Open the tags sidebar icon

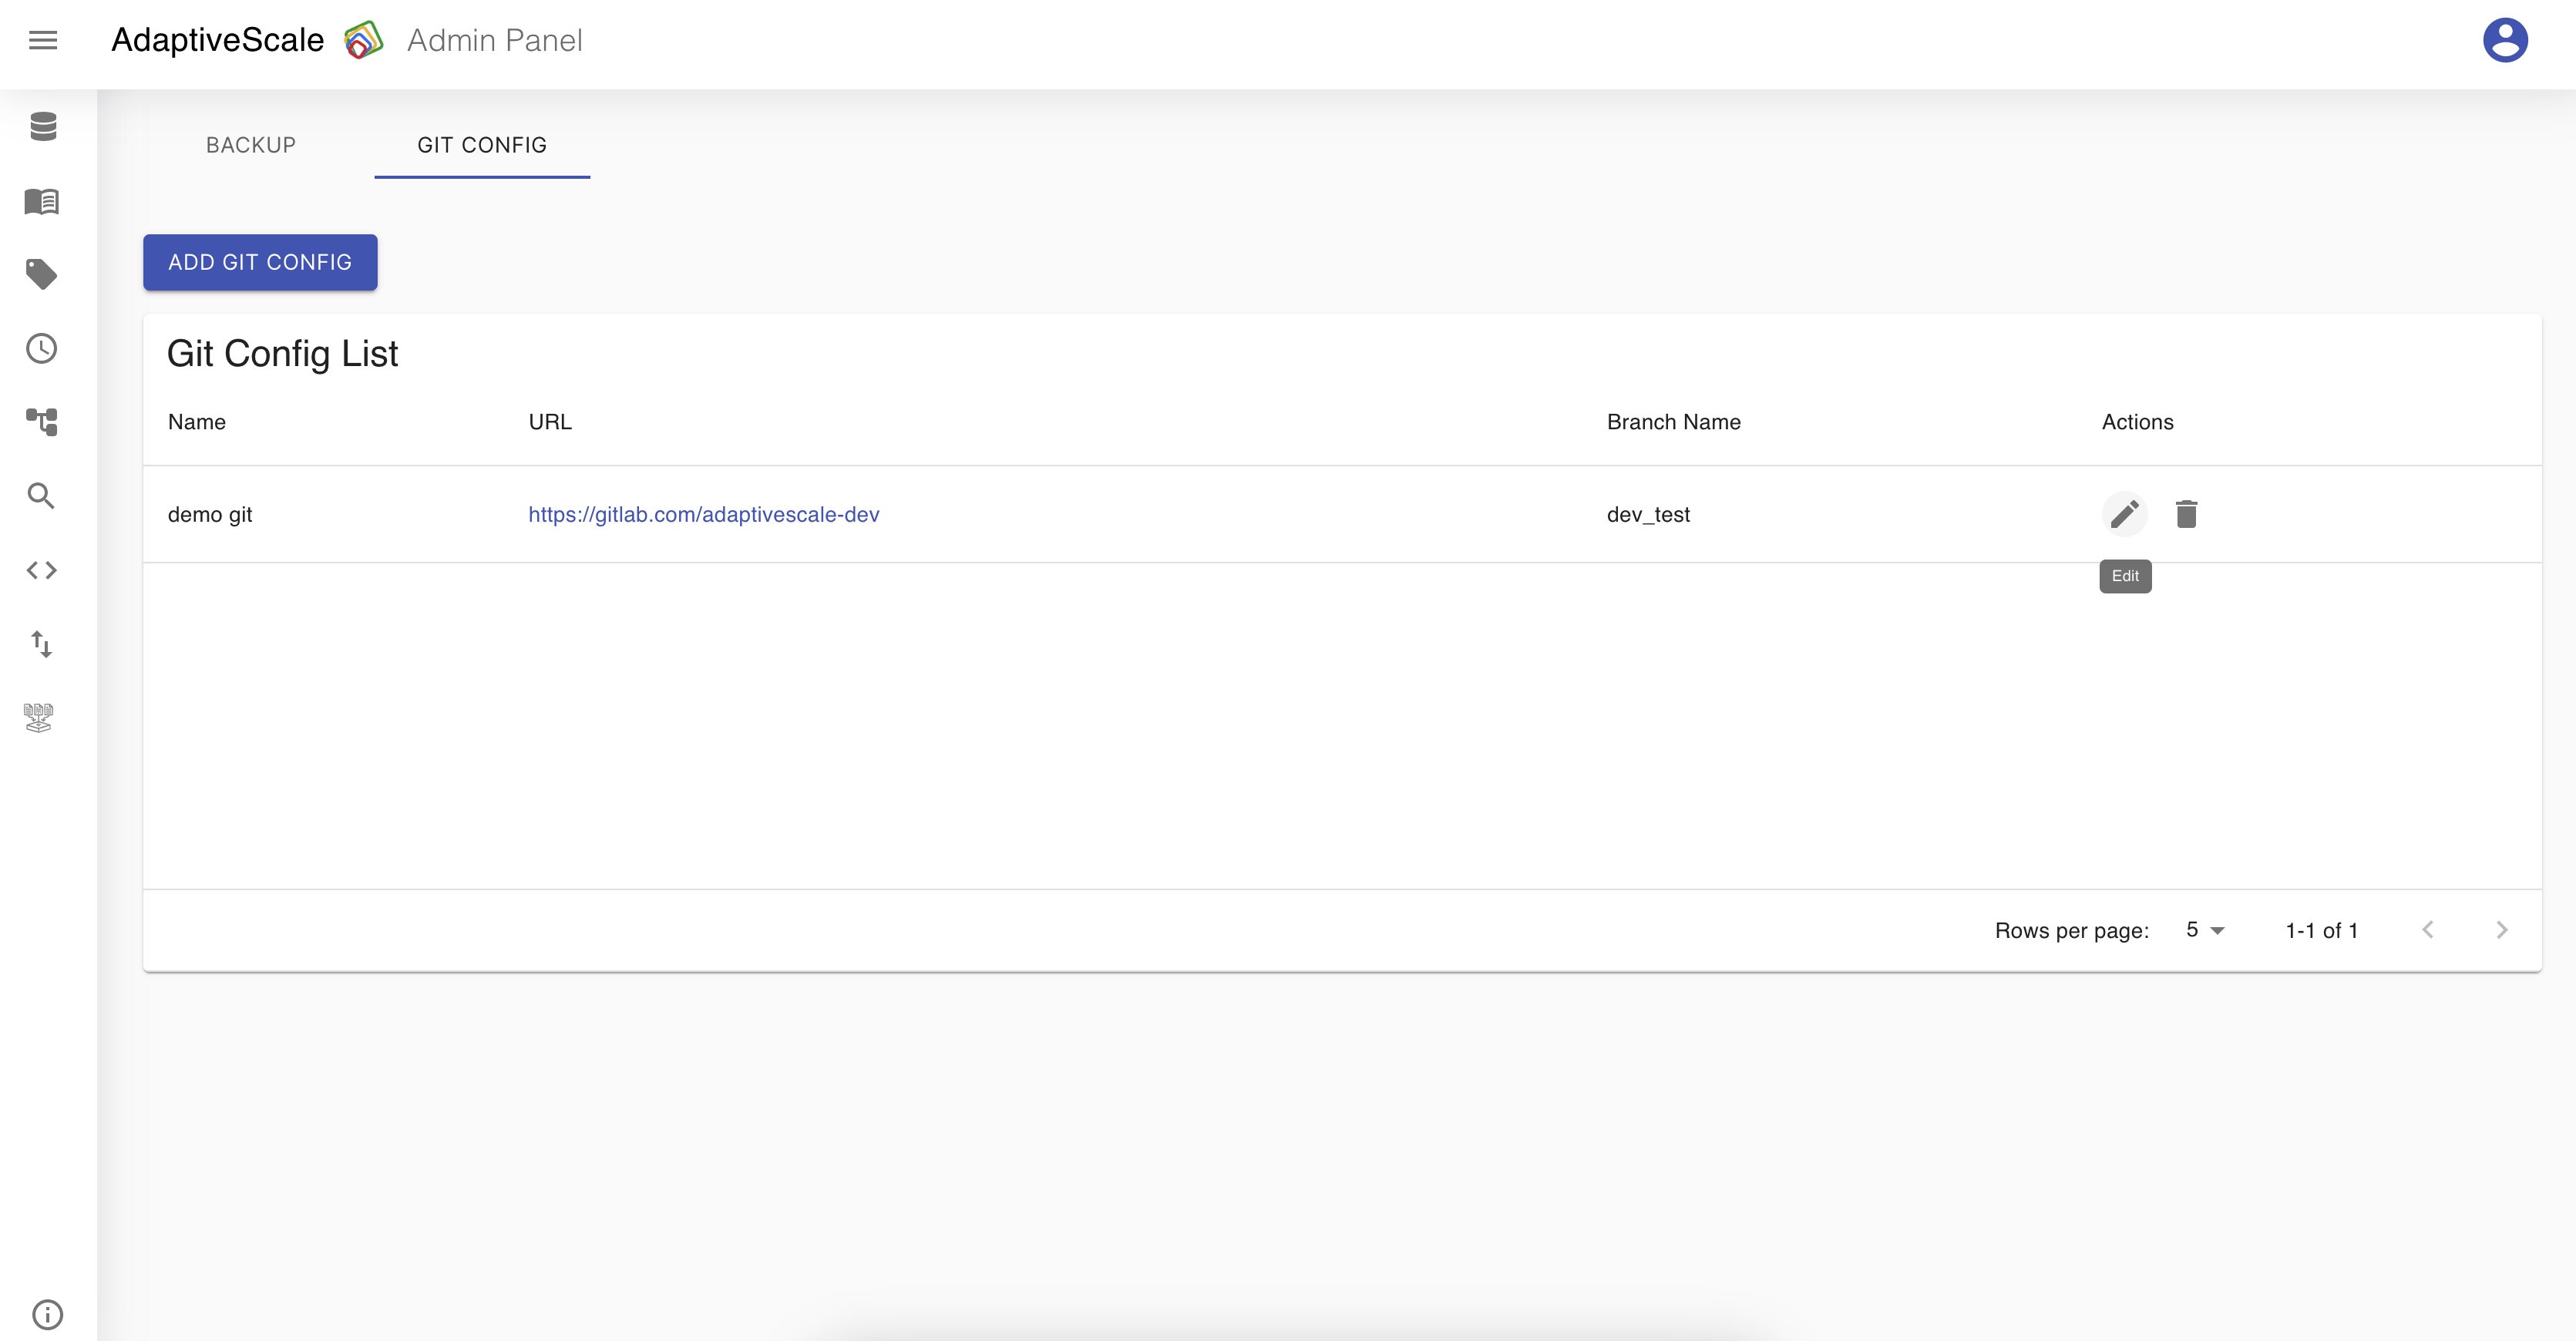(x=42, y=274)
